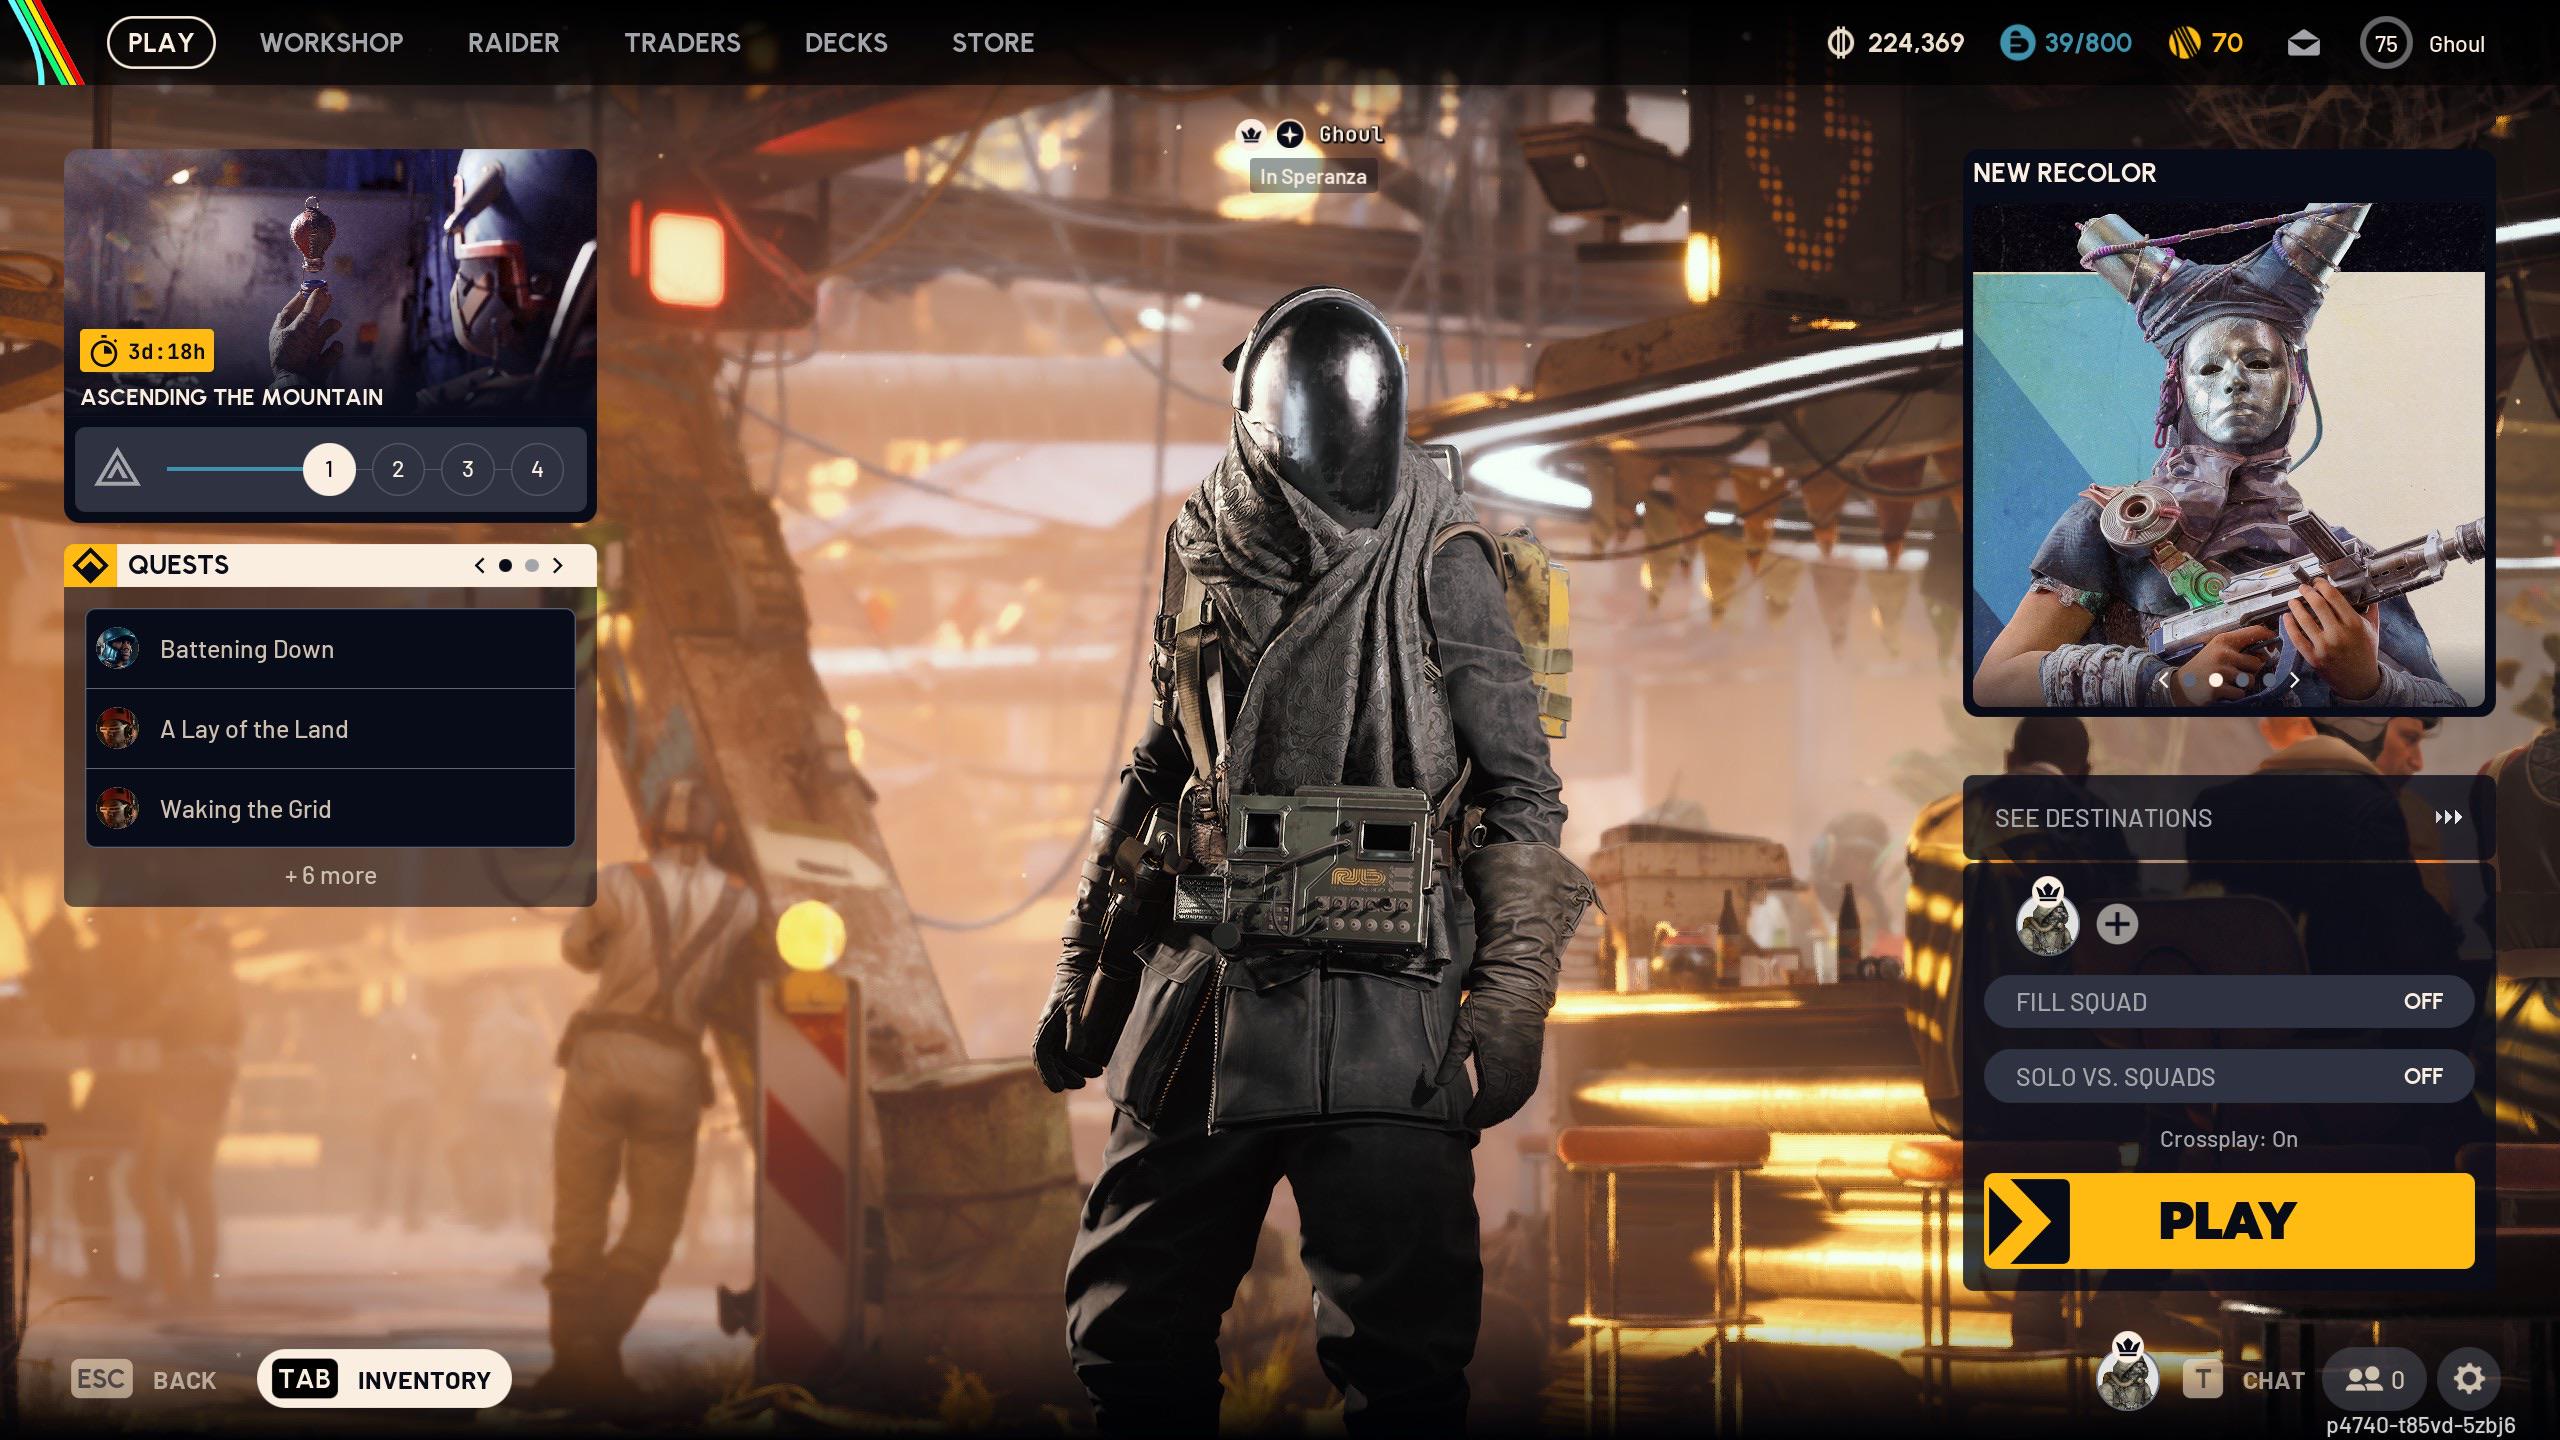
Task: Open the Raider tab
Action: coord(514,43)
